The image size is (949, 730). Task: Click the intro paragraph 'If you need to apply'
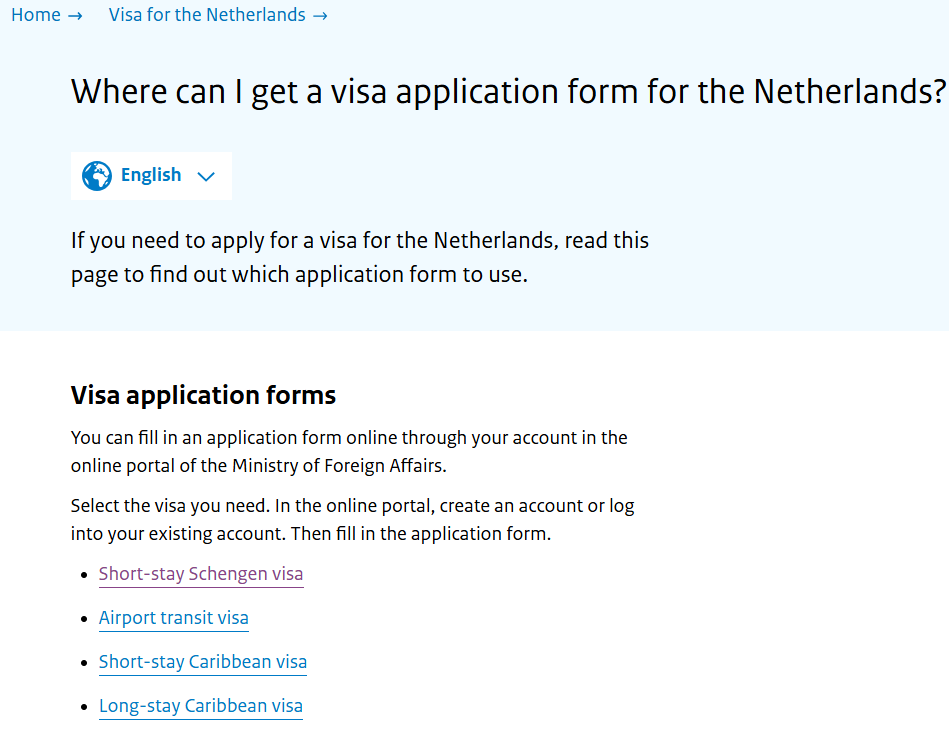pyautogui.click(x=360, y=257)
